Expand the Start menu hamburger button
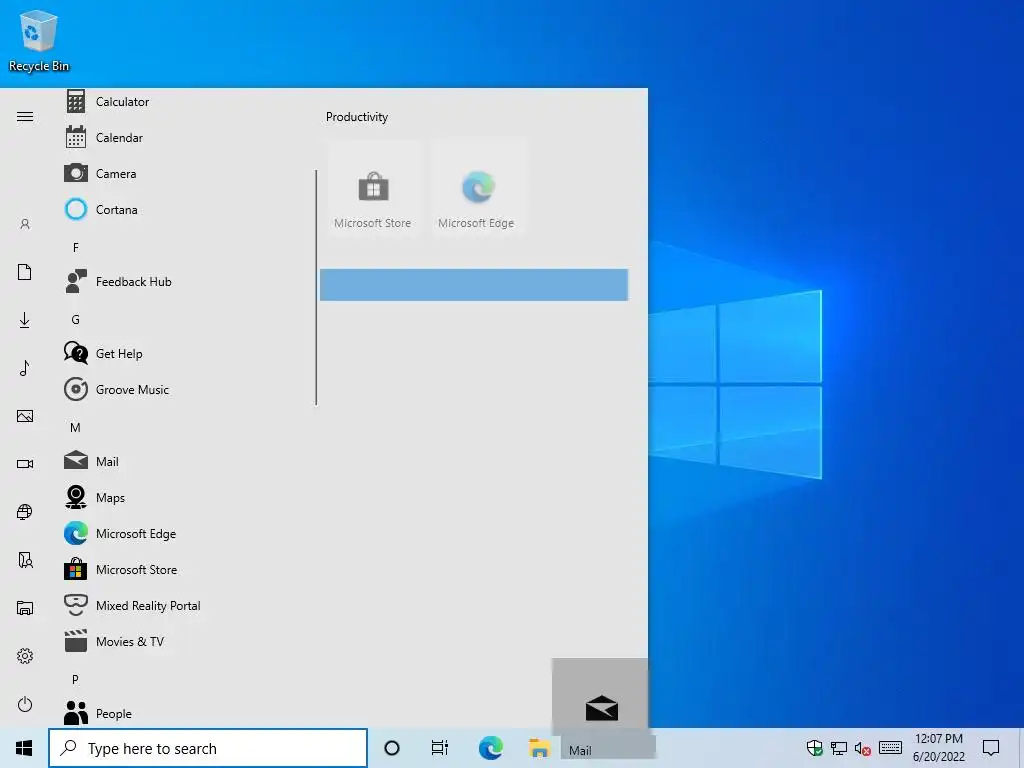Screen dimensions: 1024x768 [x=25, y=117]
